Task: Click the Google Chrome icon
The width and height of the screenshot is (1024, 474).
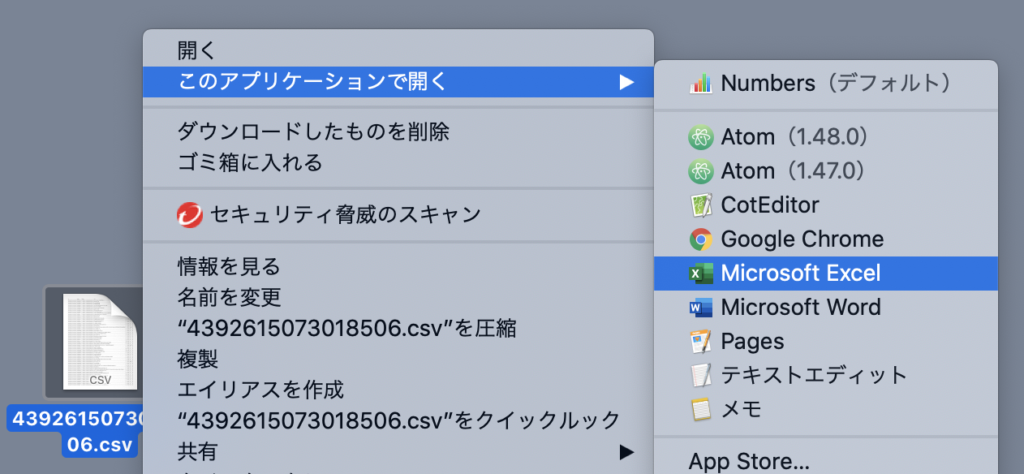Action: (701, 239)
